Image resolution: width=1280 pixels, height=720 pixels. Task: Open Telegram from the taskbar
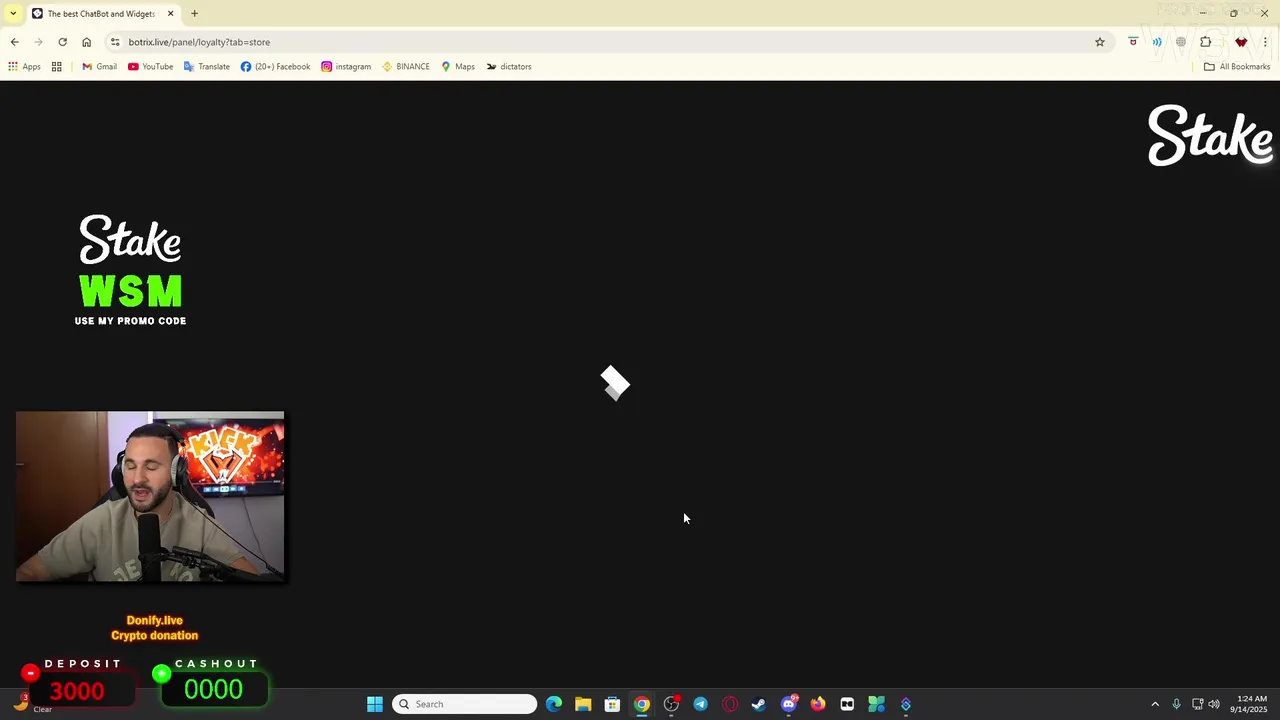click(x=700, y=704)
